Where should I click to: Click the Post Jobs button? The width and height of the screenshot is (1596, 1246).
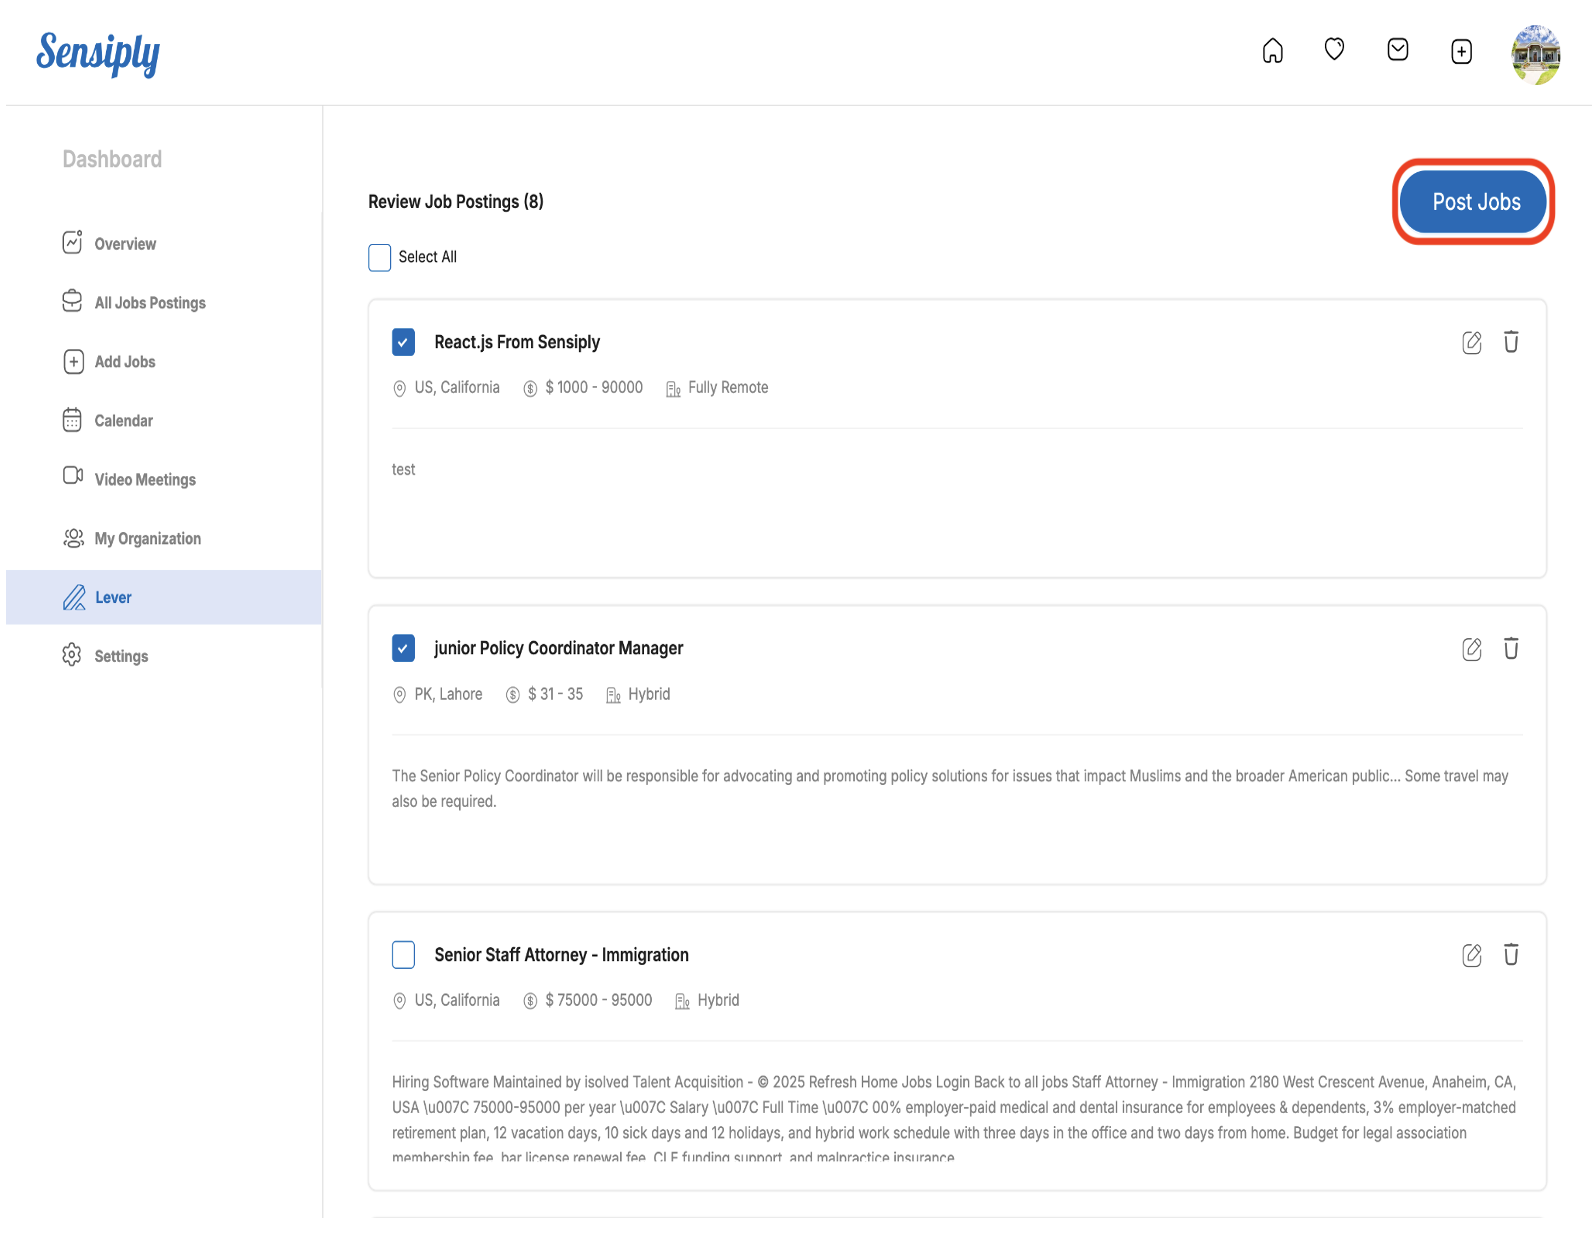pos(1474,202)
